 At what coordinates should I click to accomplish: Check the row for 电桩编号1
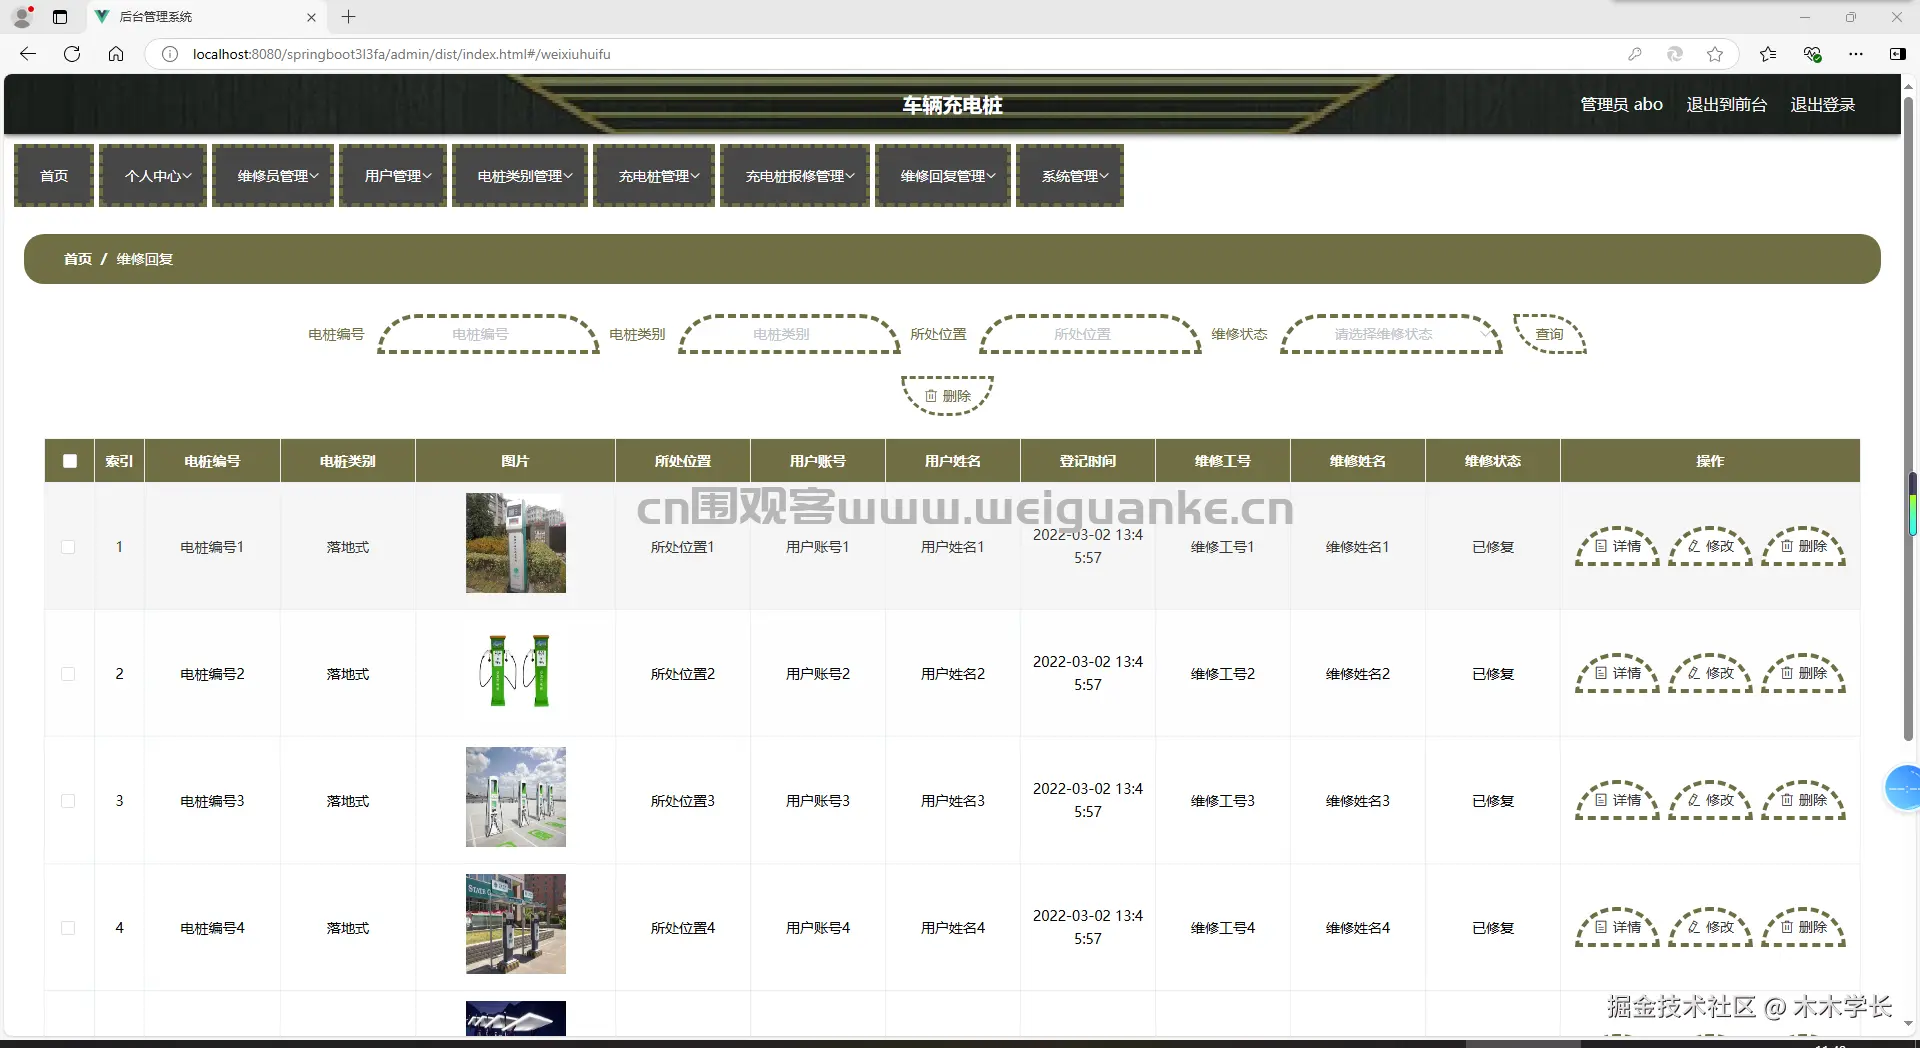tap(68, 547)
